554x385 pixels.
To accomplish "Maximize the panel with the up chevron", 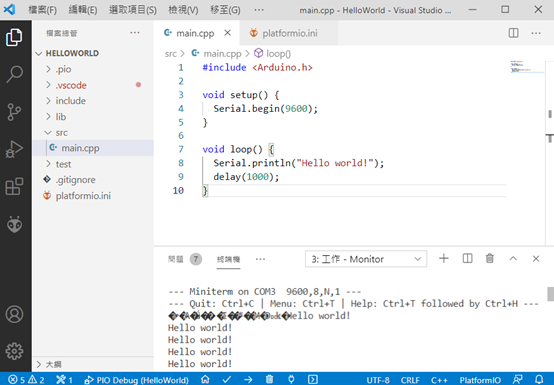I will coord(513,259).
